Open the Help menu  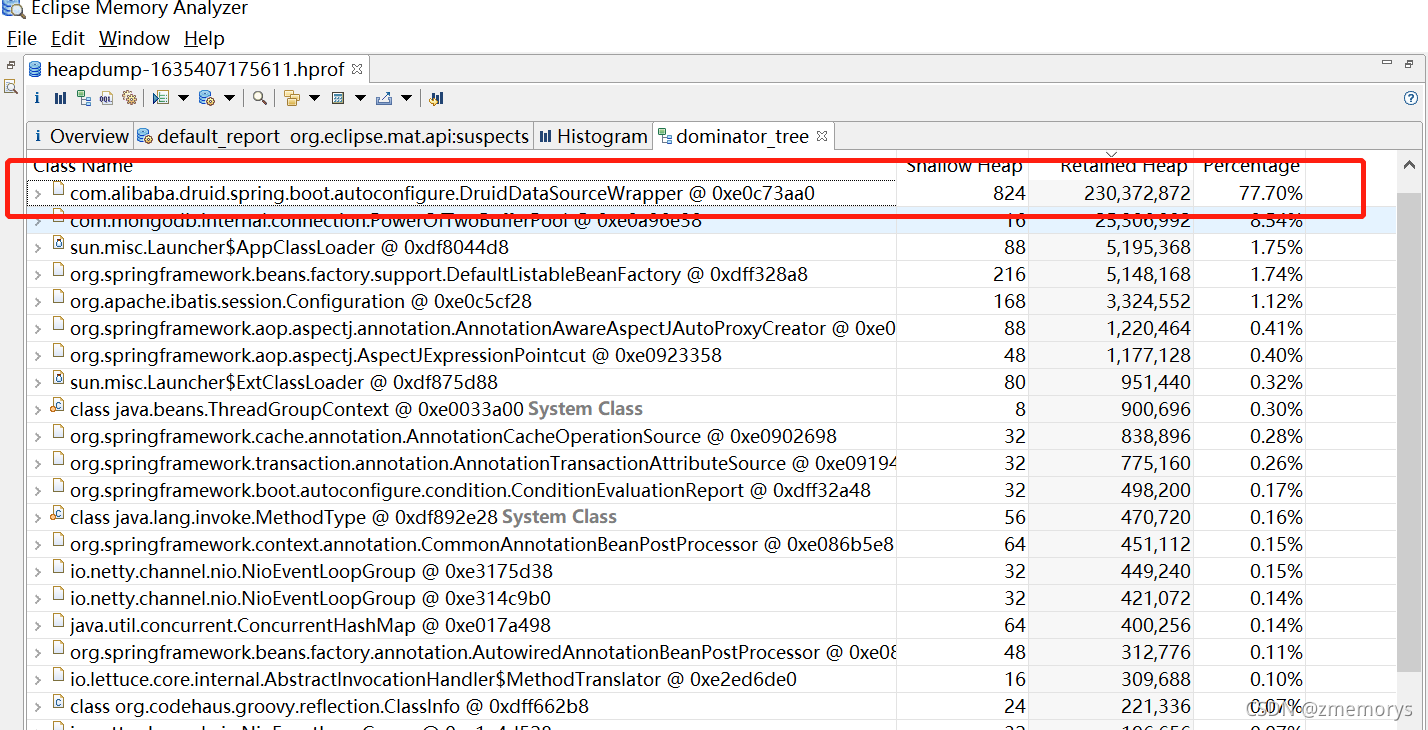tap(204, 38)
